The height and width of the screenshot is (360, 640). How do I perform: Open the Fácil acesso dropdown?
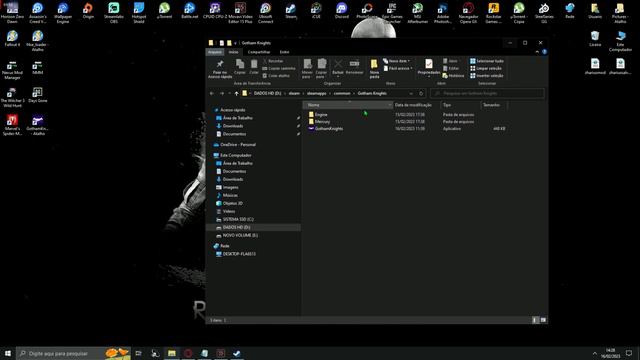[x=398, y=69]
